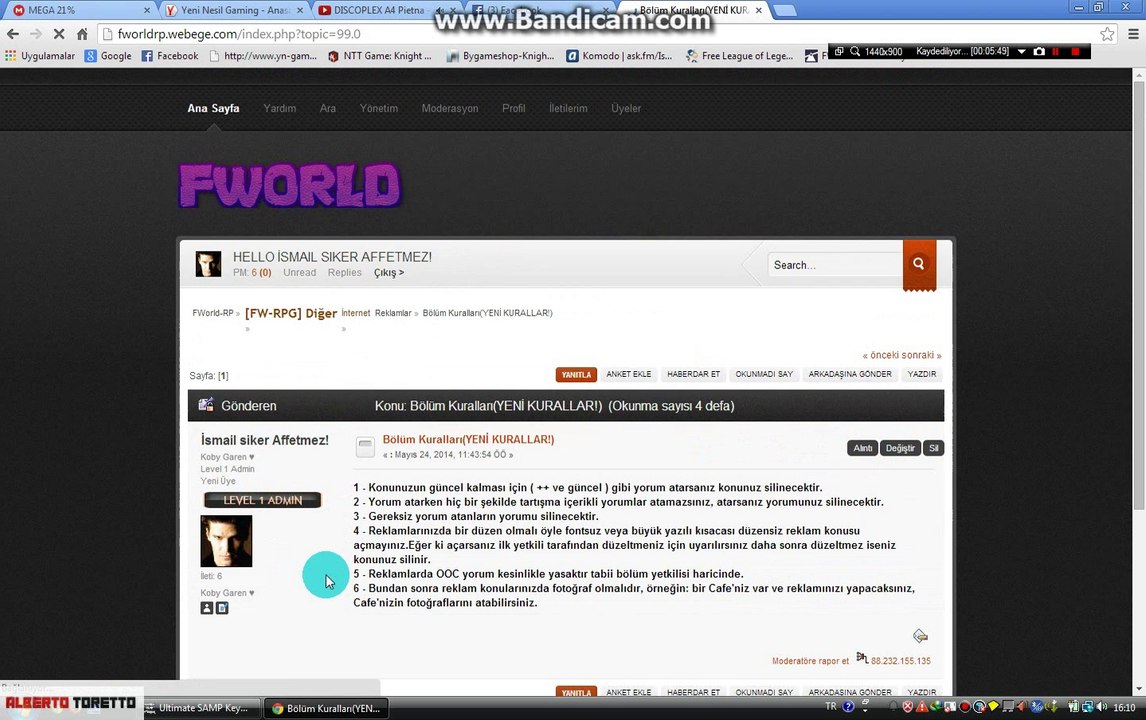This screenshot has width=1146, height=720.
Task: Click the top ANKET EKLE button
Action: point(629,374)
